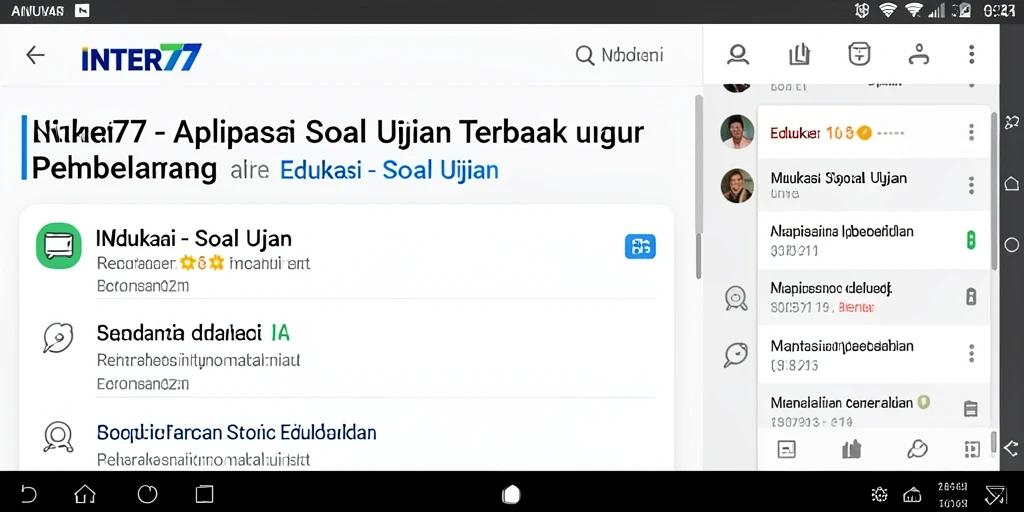
Task: Tap the blue grid badge on INdukaai row
Action: 641,246
